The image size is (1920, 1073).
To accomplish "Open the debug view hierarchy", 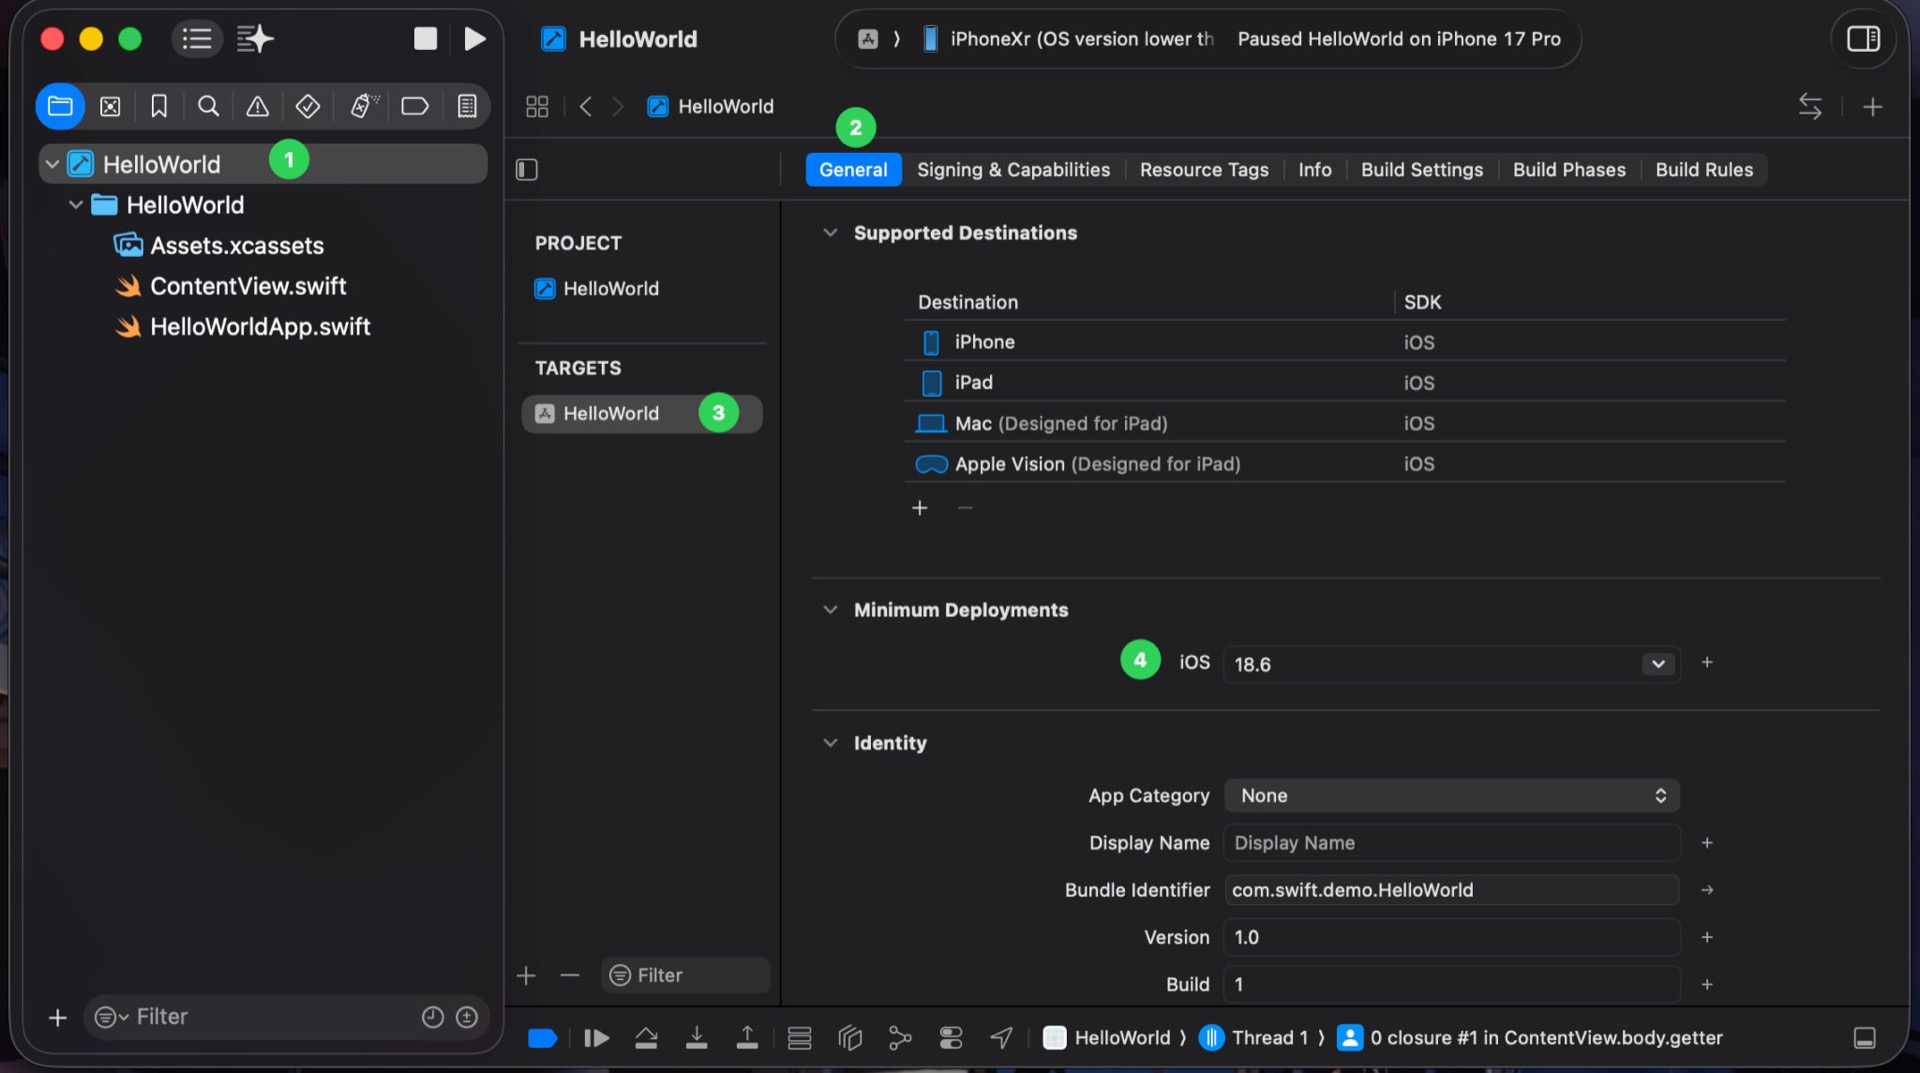I will pos(850,1038).
